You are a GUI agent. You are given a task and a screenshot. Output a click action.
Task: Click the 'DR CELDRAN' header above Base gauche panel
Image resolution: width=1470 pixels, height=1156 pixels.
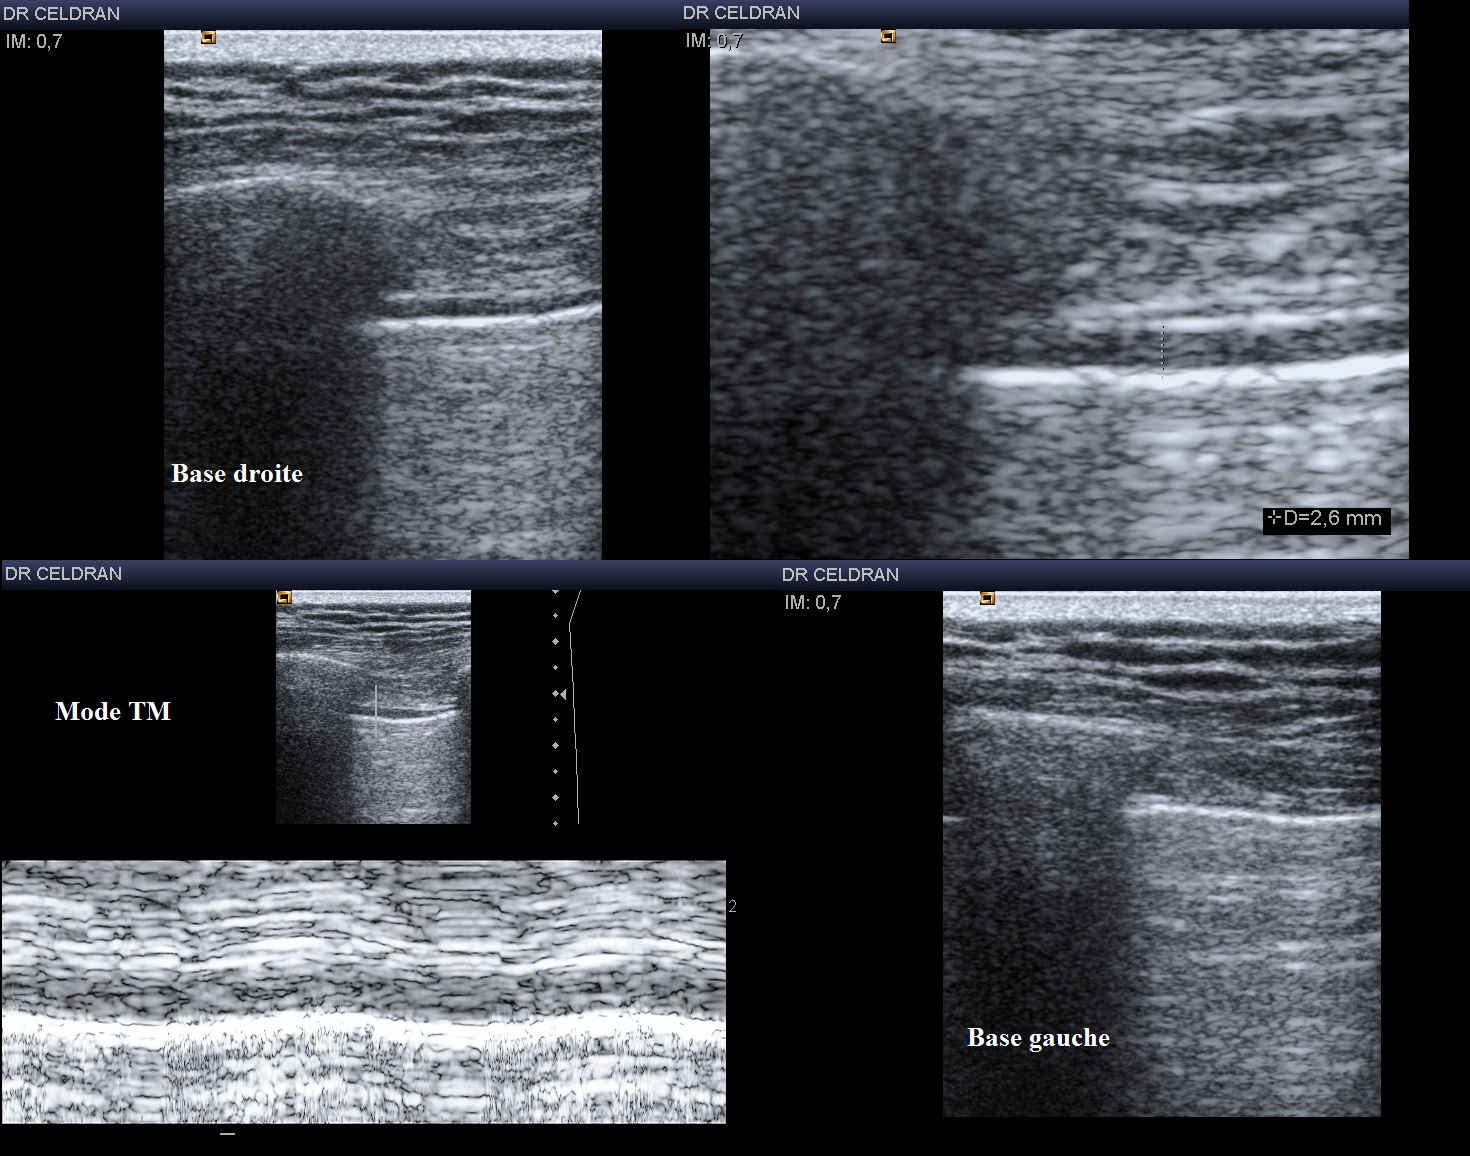(x=840, y=575)
